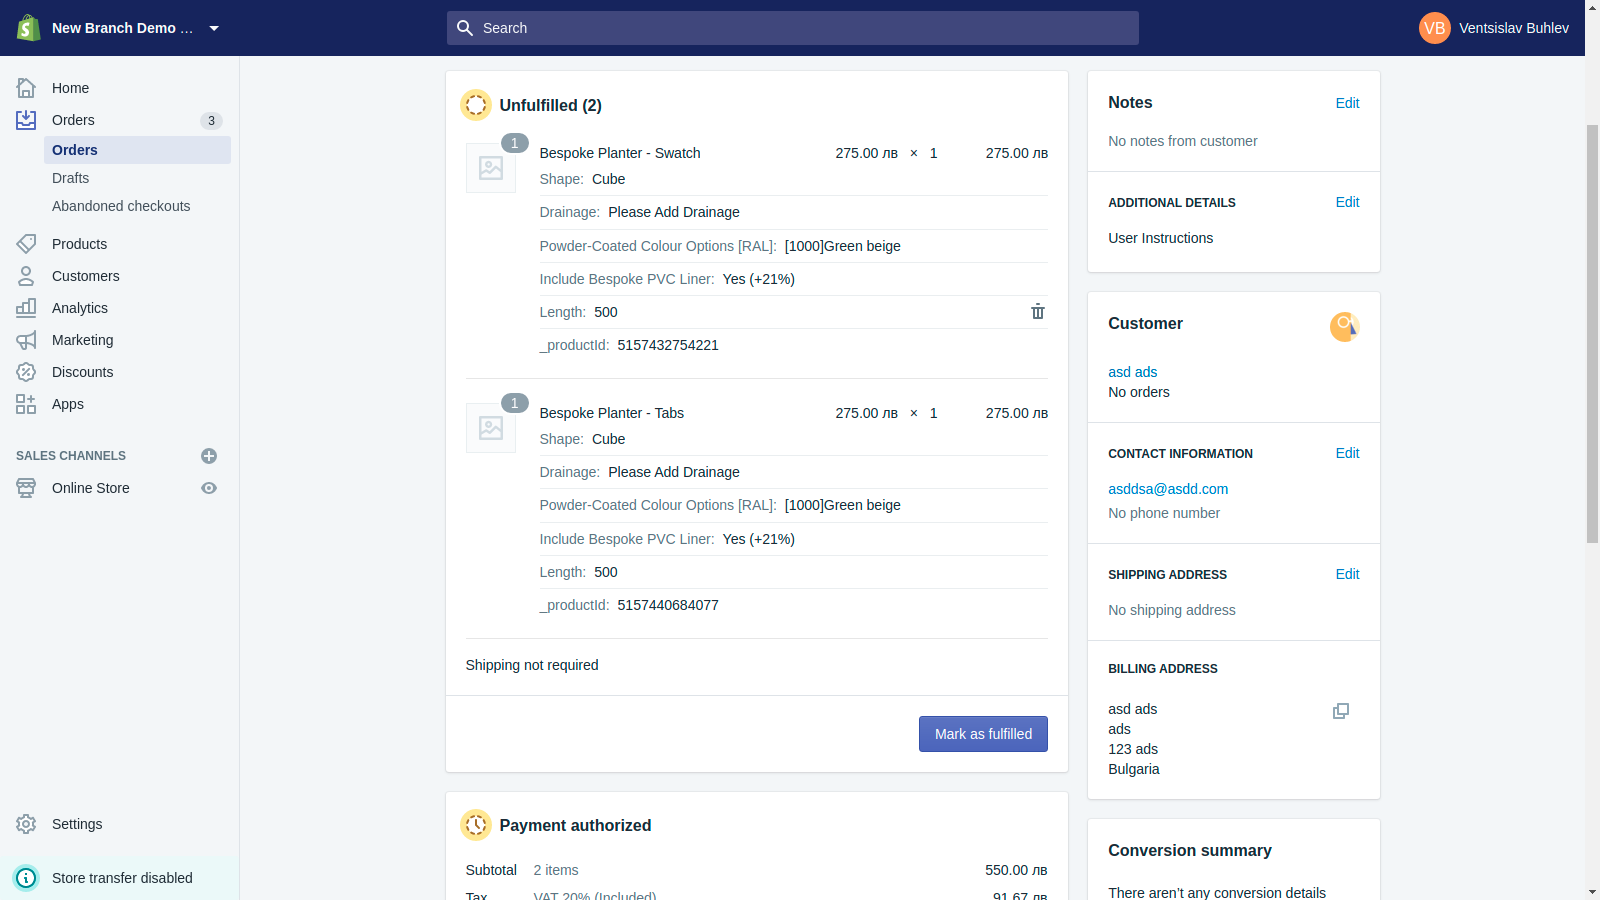Delete the Bespoke Planter Swatch line item
This screenshot has width=1600, height=900.
pos(1038,312)
